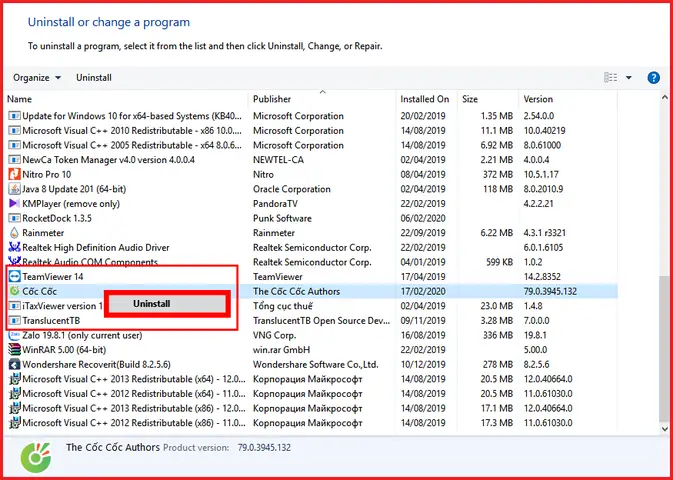673x480 pixels.
Task: Click the Visual C++ 2012 (x64) icon
Action: coord(15,394)
